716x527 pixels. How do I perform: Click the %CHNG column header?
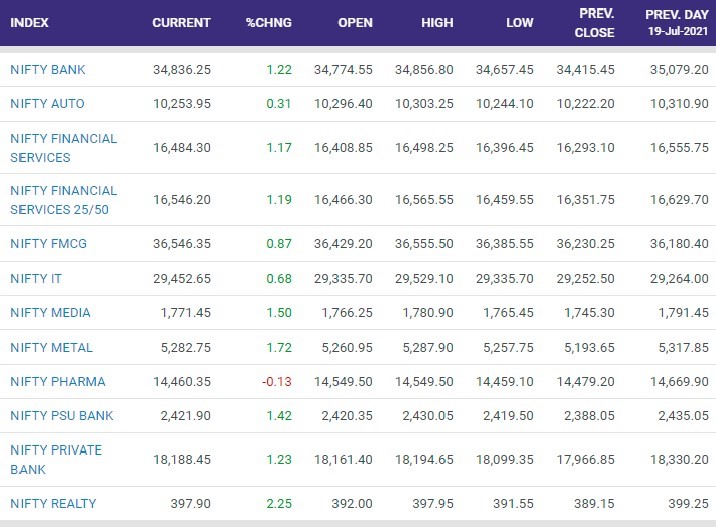click(268, 23)
